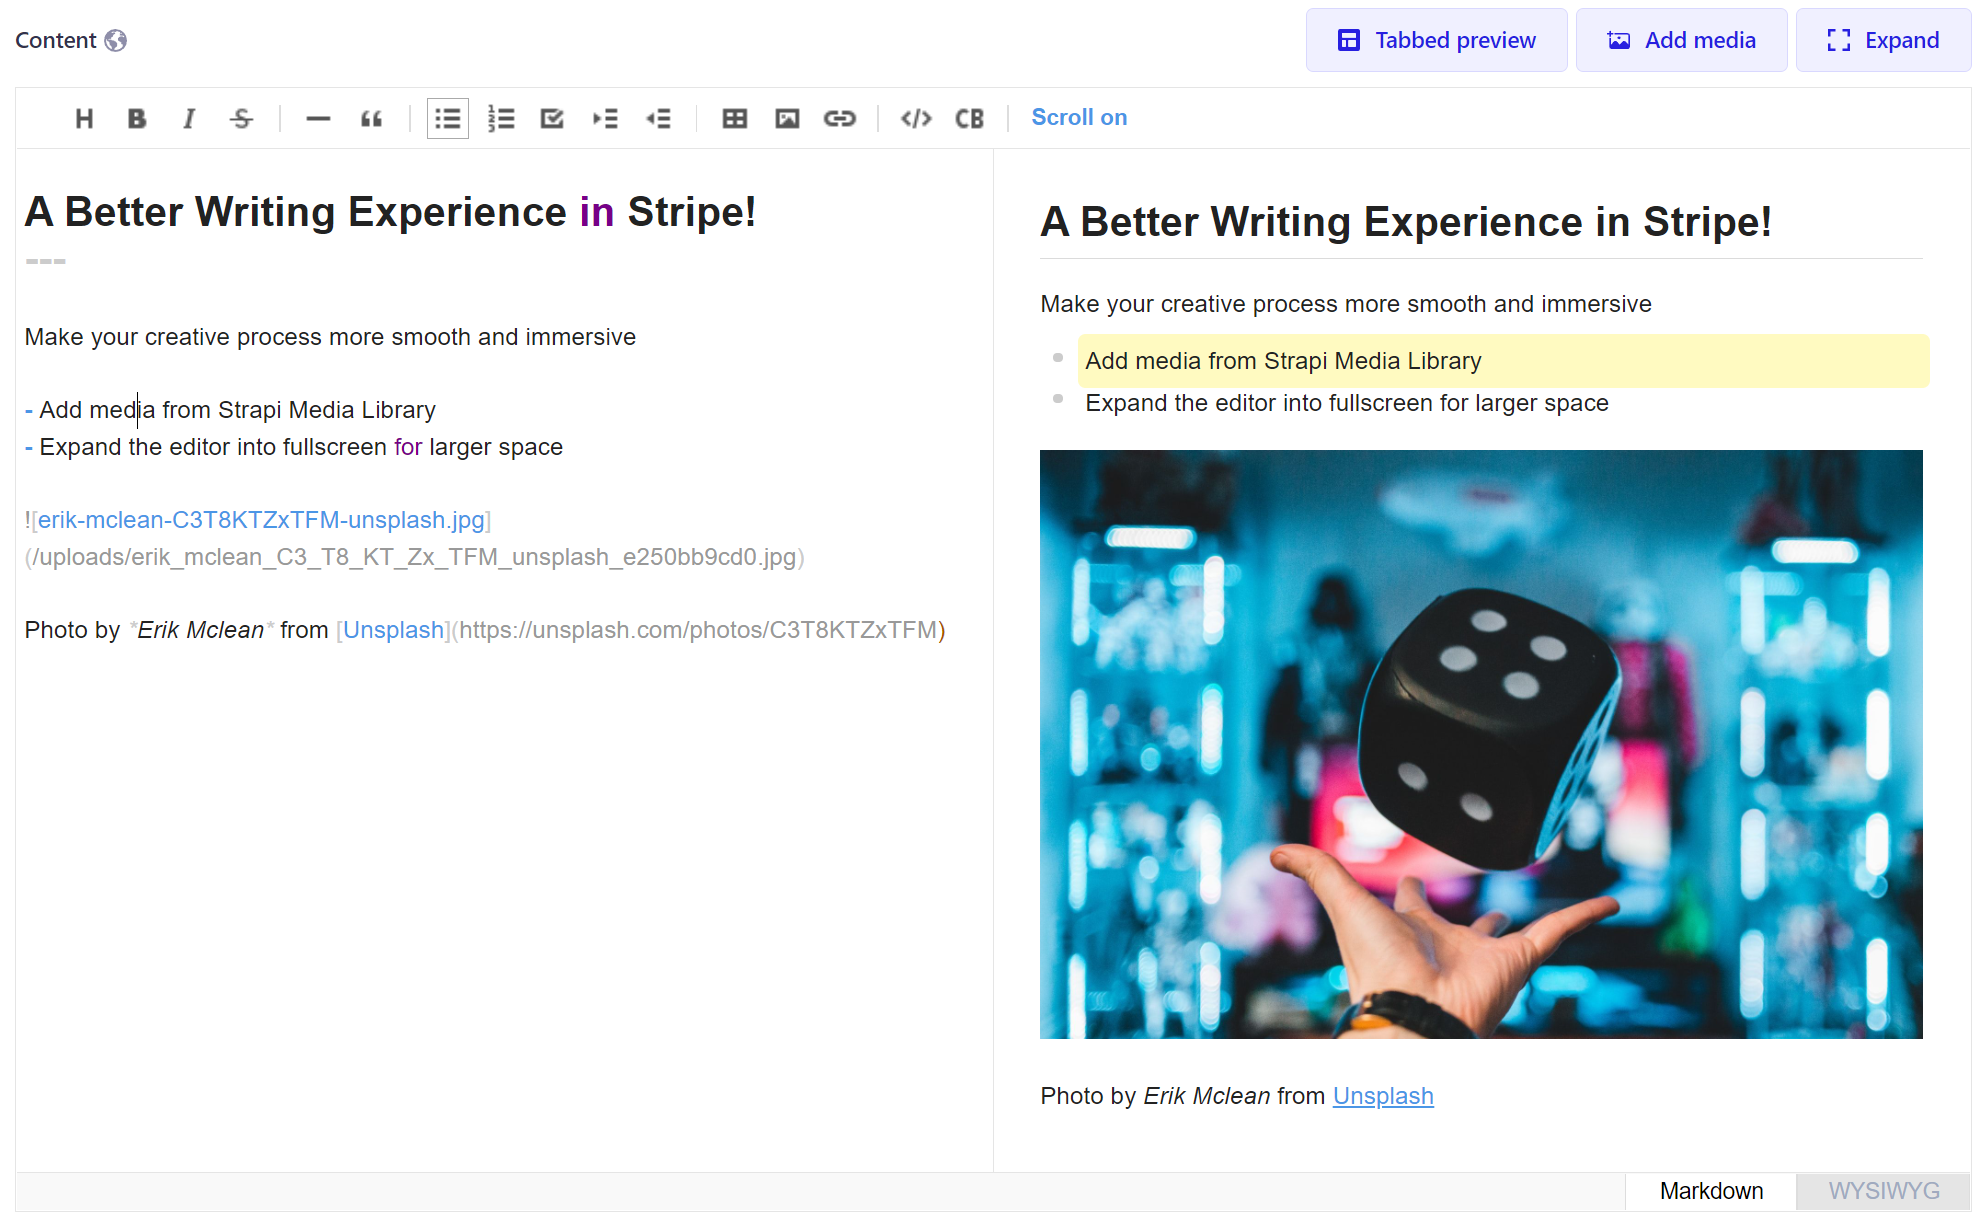Apply italic formatting
Viewport: 1987px width, 1225px height.
point(189,119)
